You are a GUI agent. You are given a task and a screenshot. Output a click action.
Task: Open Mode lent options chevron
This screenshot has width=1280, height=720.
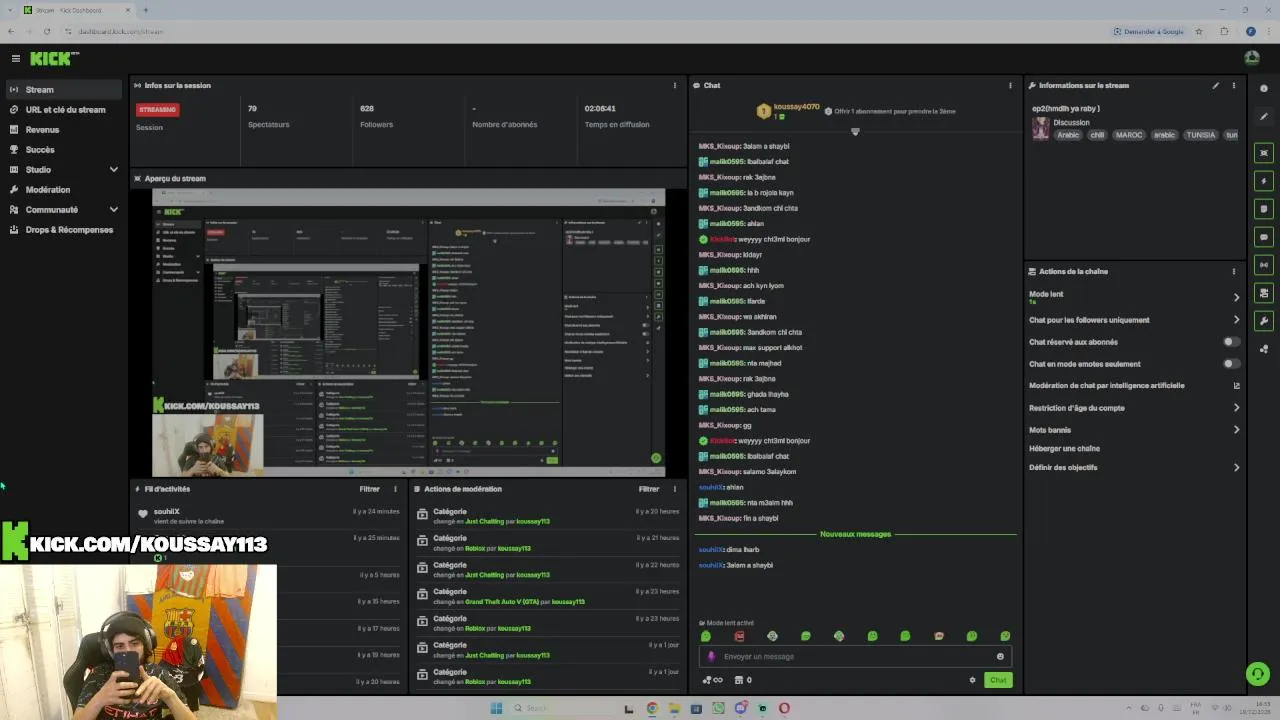click(x=1236, y=297)
